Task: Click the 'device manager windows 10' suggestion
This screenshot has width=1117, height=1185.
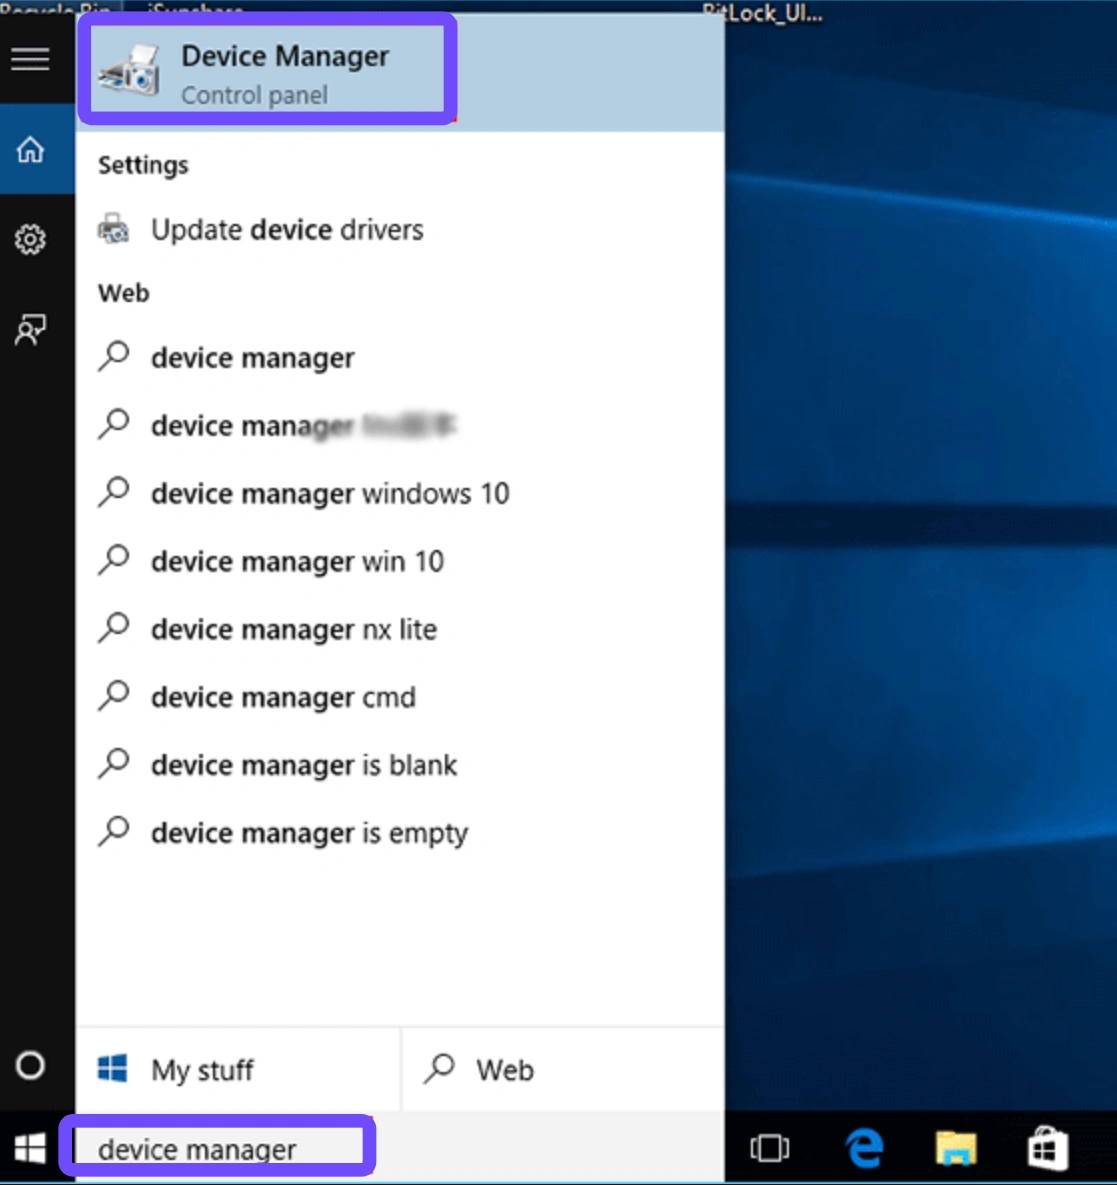Action: click(329, 494)
